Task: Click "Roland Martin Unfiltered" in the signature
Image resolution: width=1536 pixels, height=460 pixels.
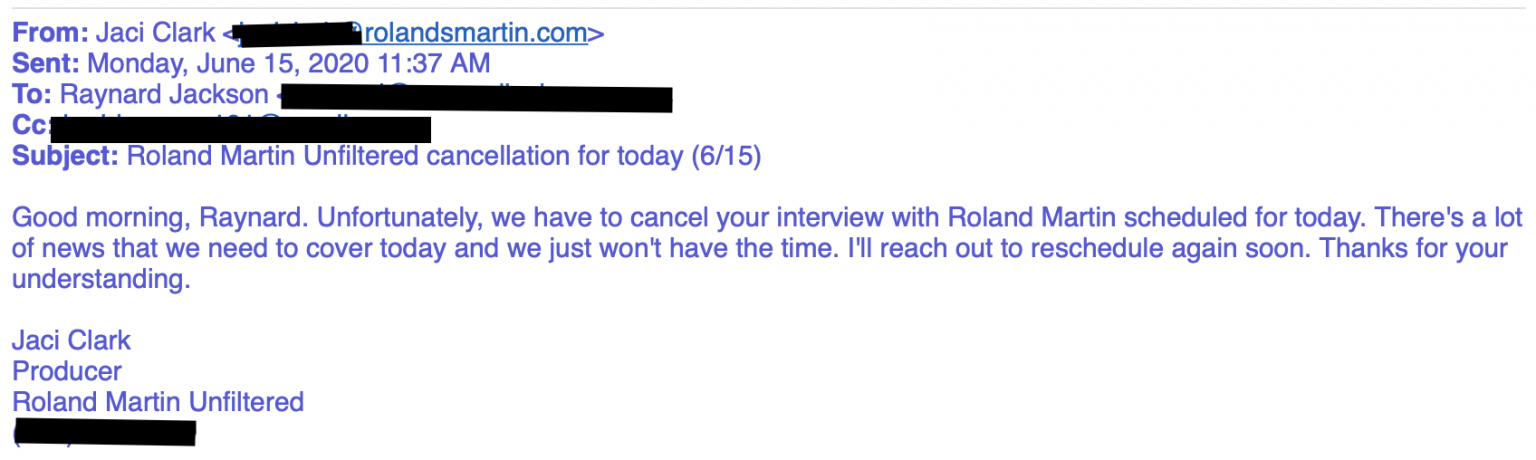Action: 157,402
